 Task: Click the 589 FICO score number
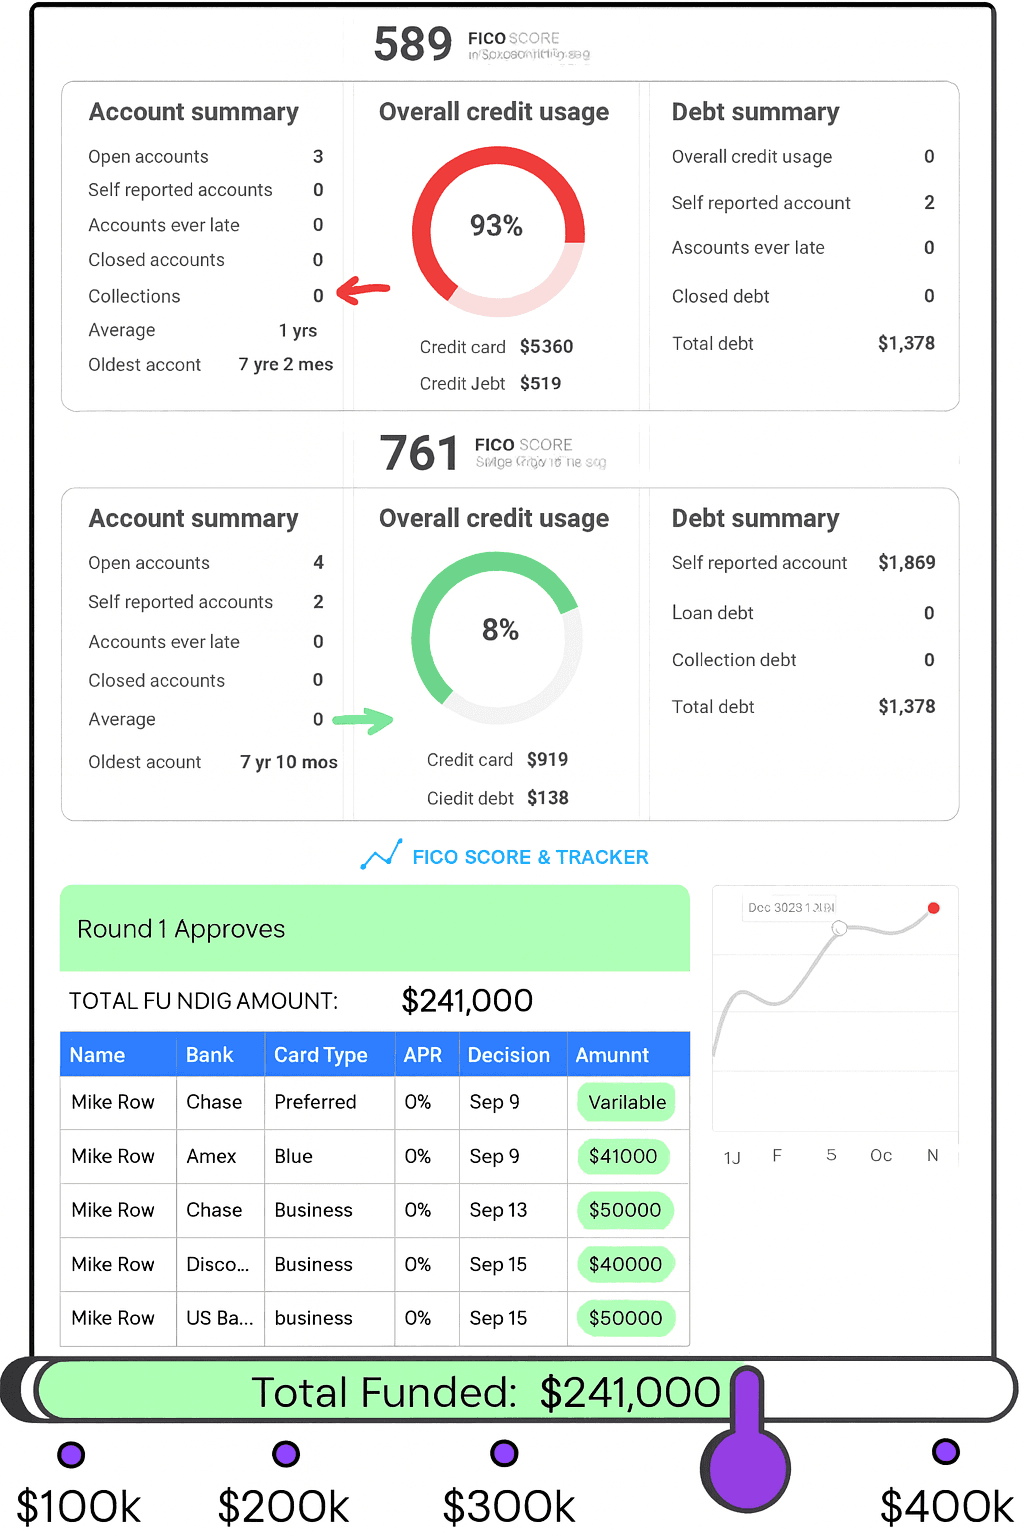pyautogui.click(x=413, y=44)
